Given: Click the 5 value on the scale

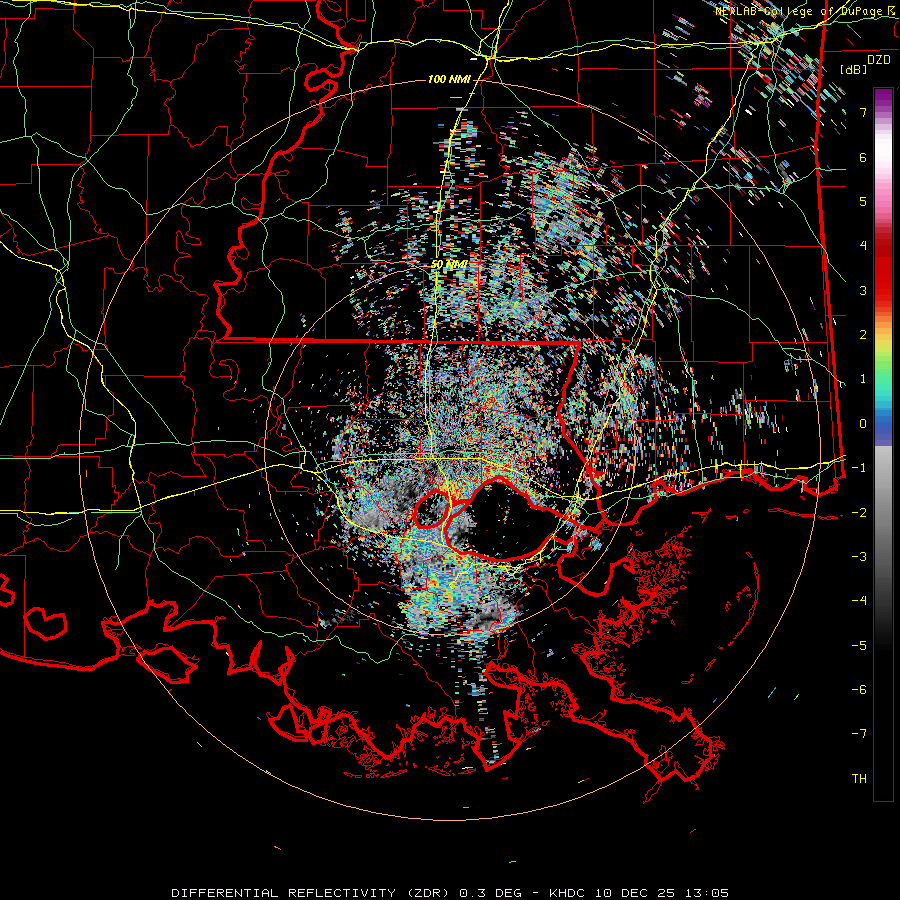Looking at the screenshot, I should (863, 201).
